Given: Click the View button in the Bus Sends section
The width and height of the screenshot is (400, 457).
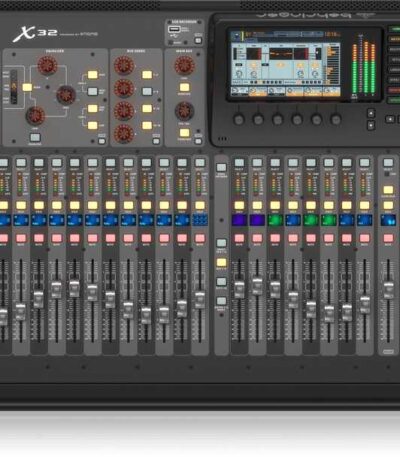Looking at the screenshot, I should 156,141.
